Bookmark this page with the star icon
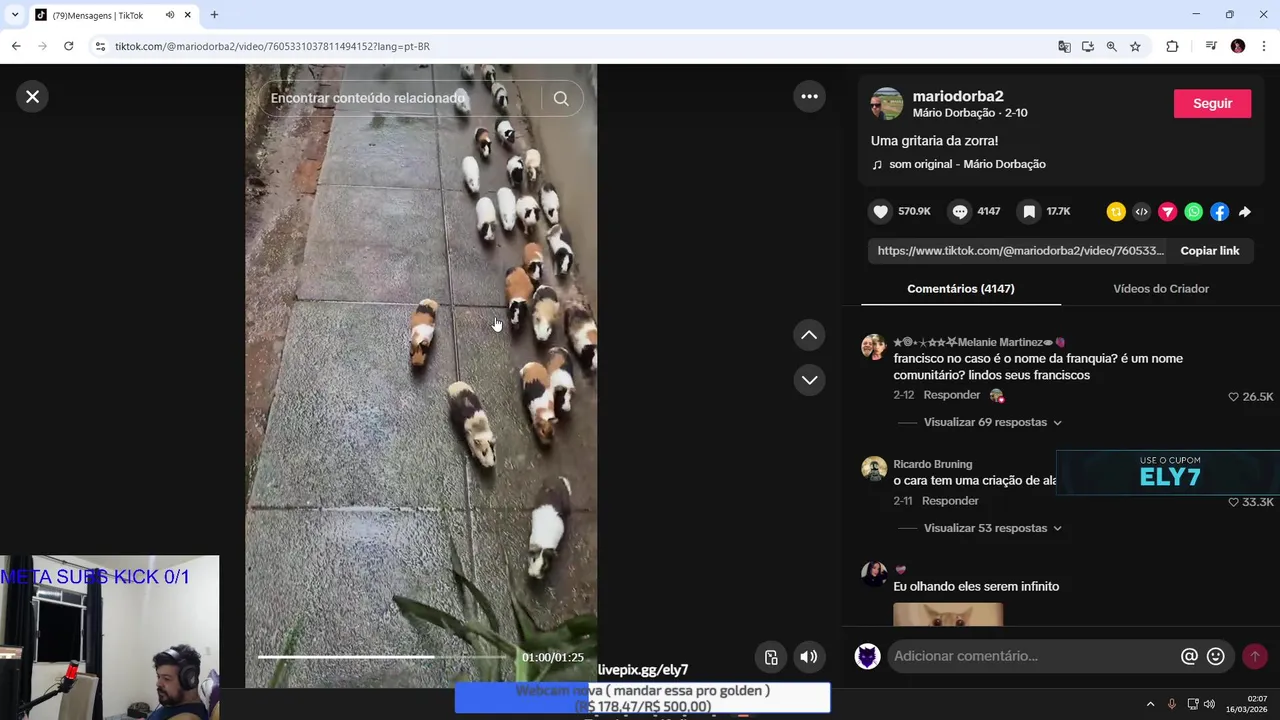This screenshot has height=720, width=1280. coord(1135,46)
